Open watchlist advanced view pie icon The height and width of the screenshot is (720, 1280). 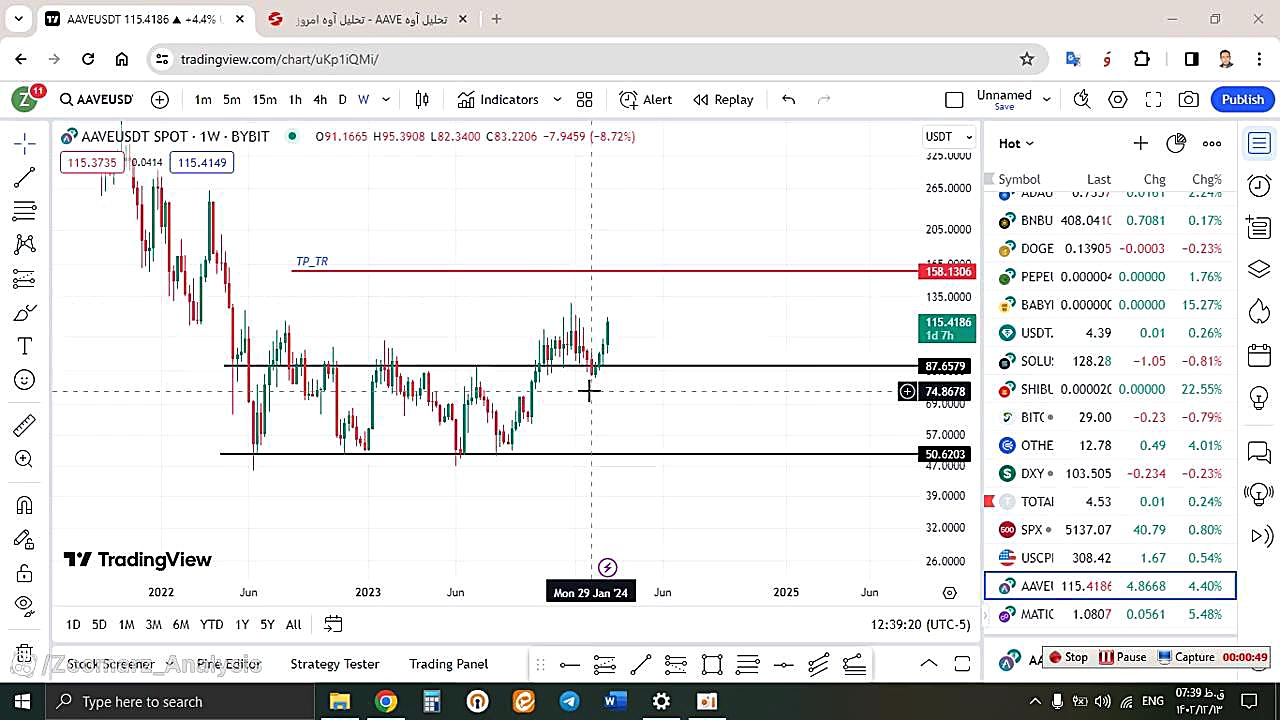tap(1176, 143)
